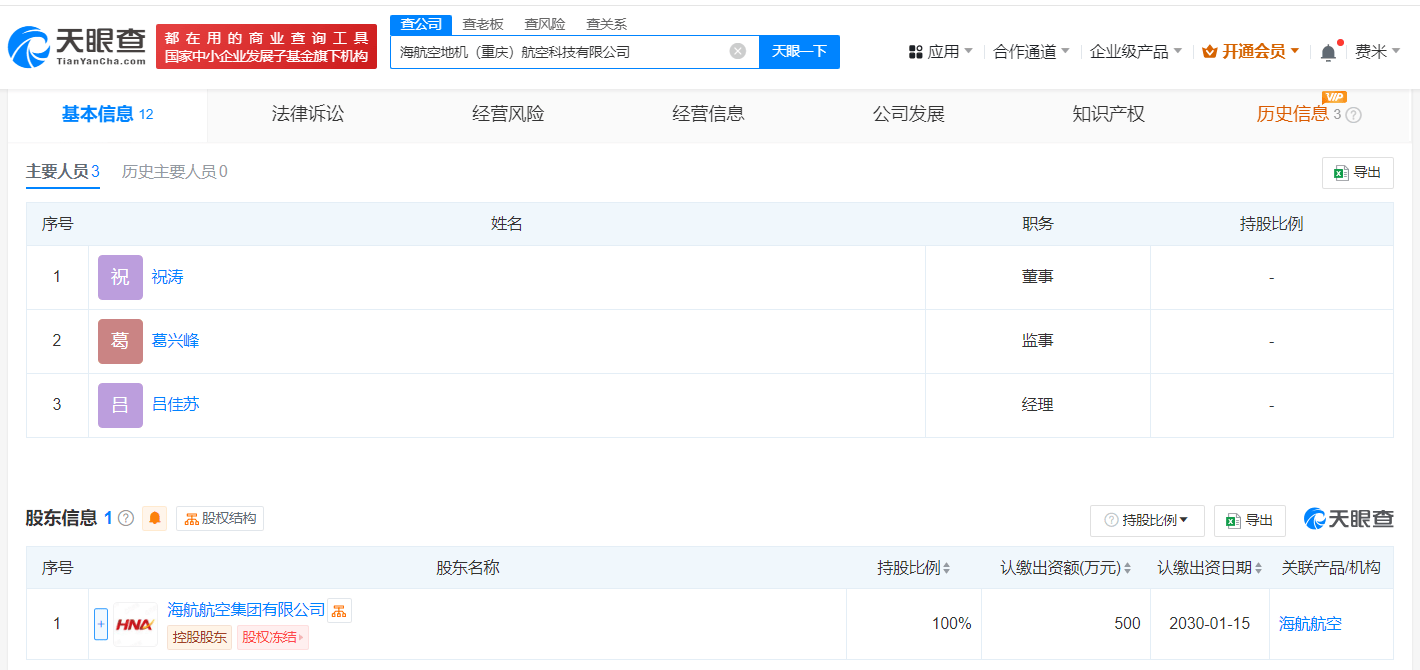Open help icon next to 股东信息

click(126, 518)
